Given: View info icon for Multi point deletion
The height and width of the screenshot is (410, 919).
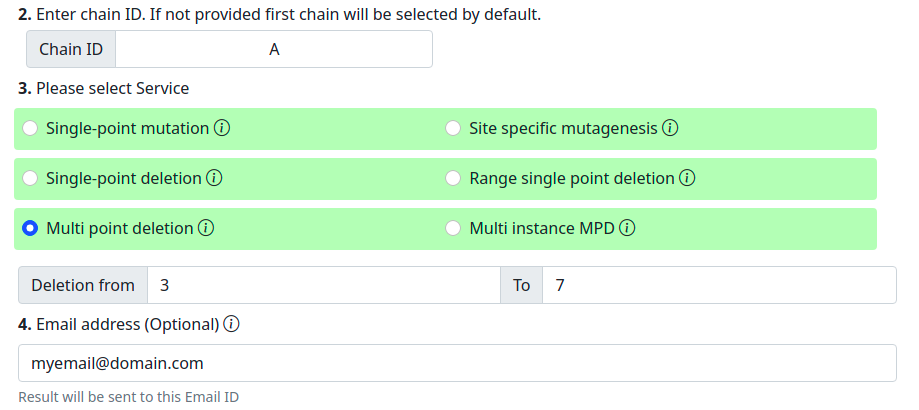Looking at the screenshot, I should point(206,228).
